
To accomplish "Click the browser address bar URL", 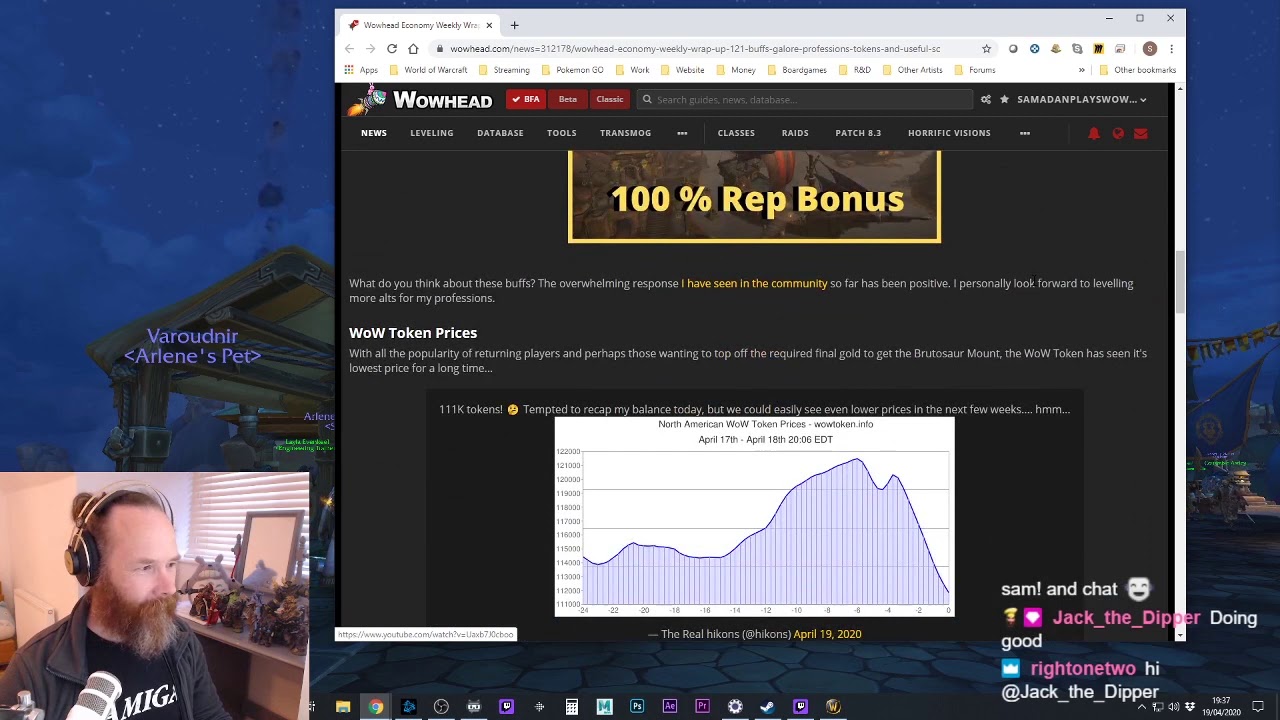I will click(x=695, y=48).
